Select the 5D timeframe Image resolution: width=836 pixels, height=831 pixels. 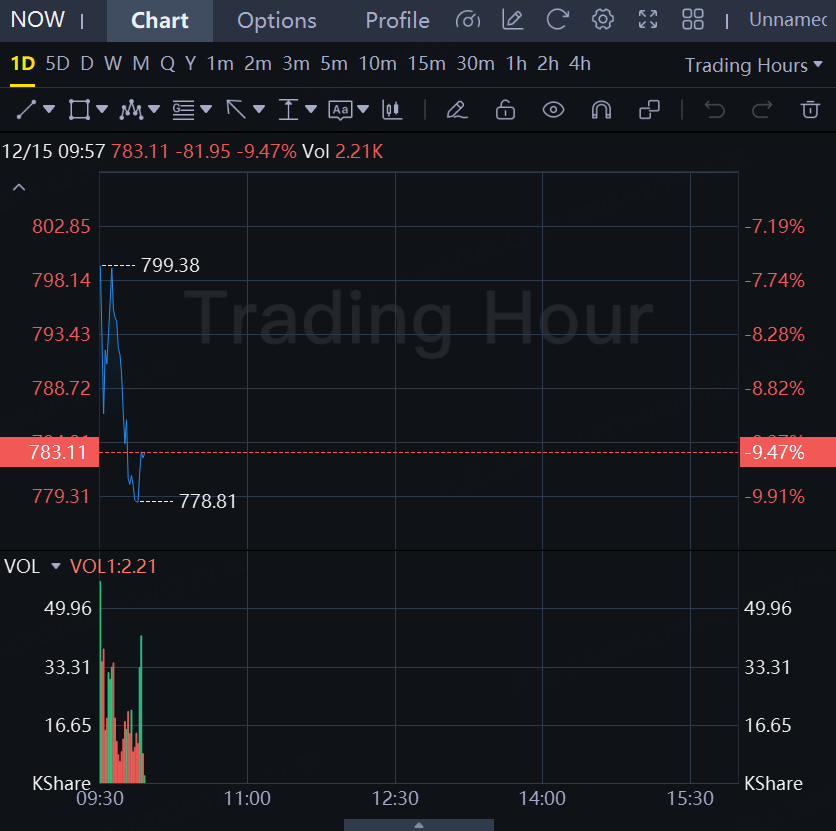tap(58, 64)
